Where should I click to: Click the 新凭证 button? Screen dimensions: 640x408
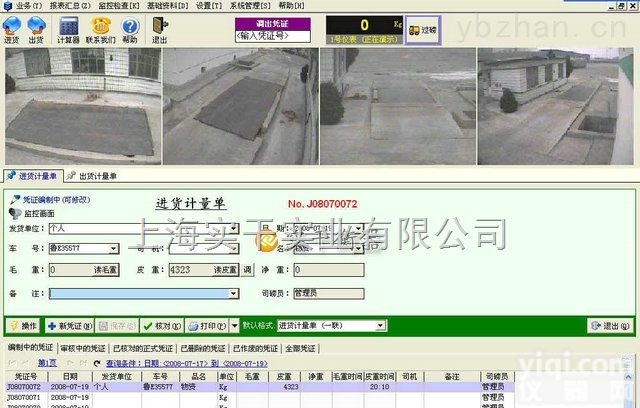[69, 326]
